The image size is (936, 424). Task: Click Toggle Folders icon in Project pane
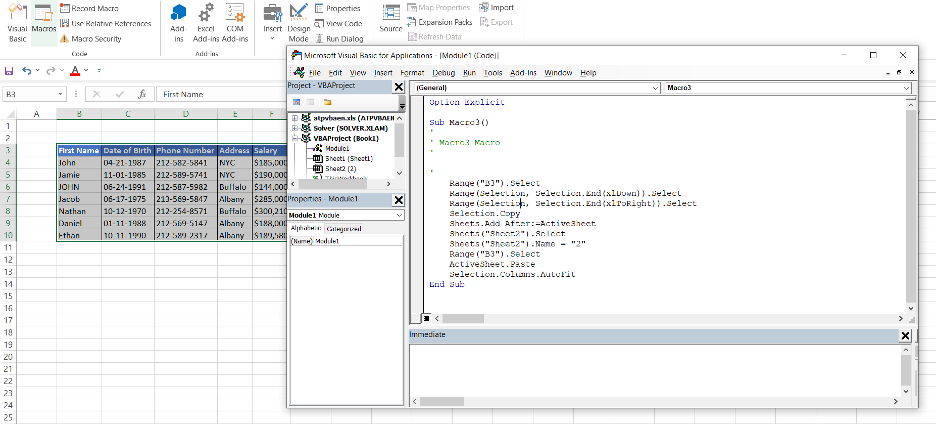[x=327, y=102]
